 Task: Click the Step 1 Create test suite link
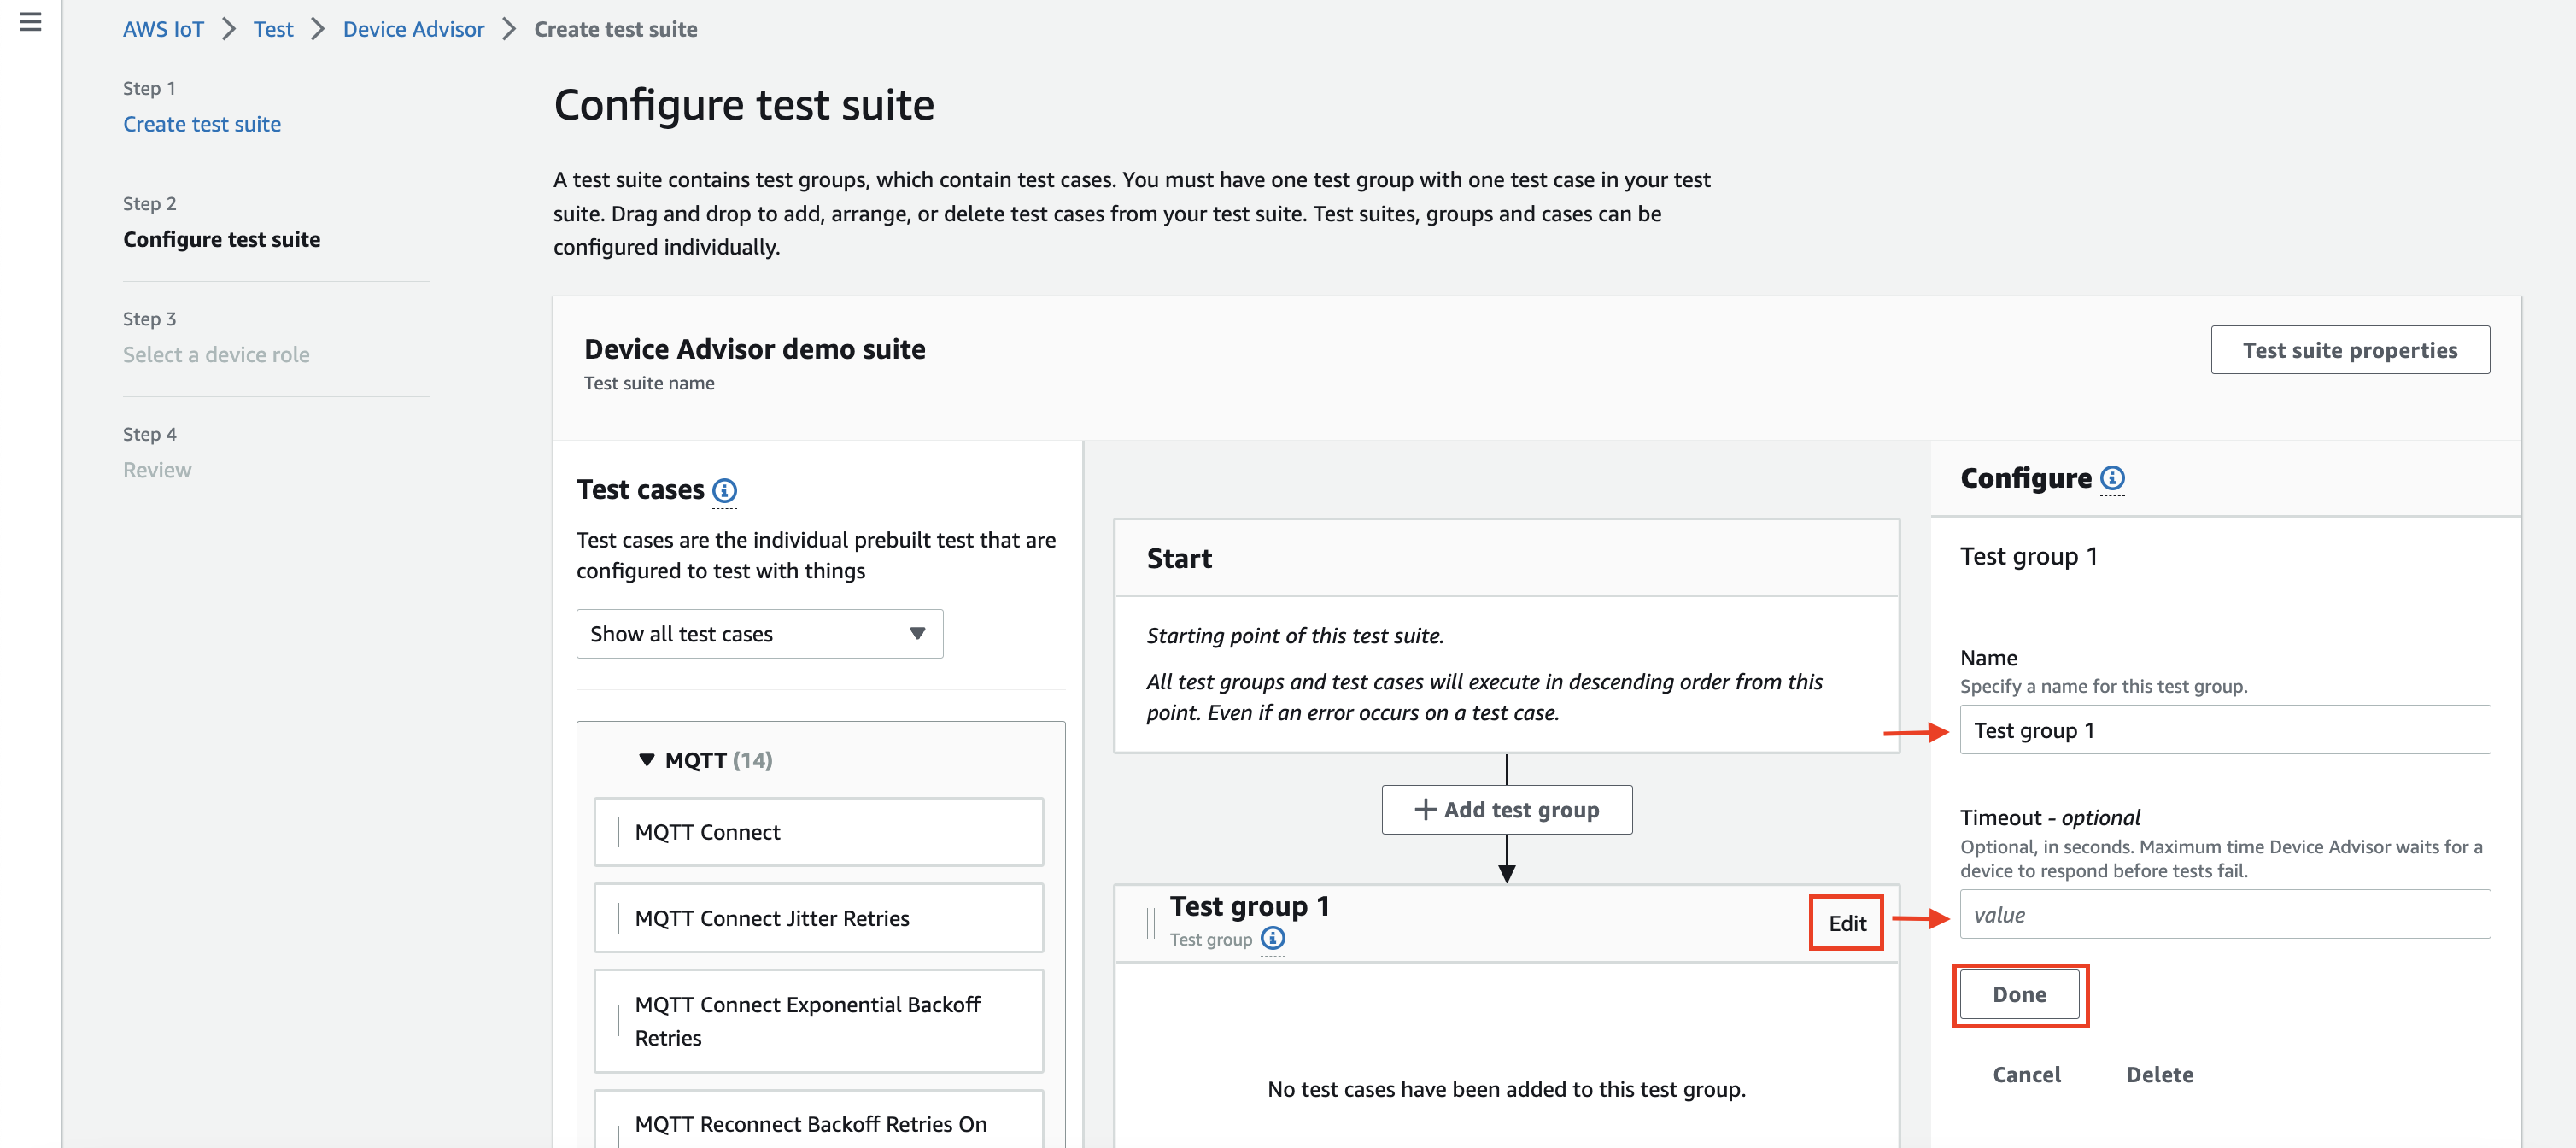(202, 123)
